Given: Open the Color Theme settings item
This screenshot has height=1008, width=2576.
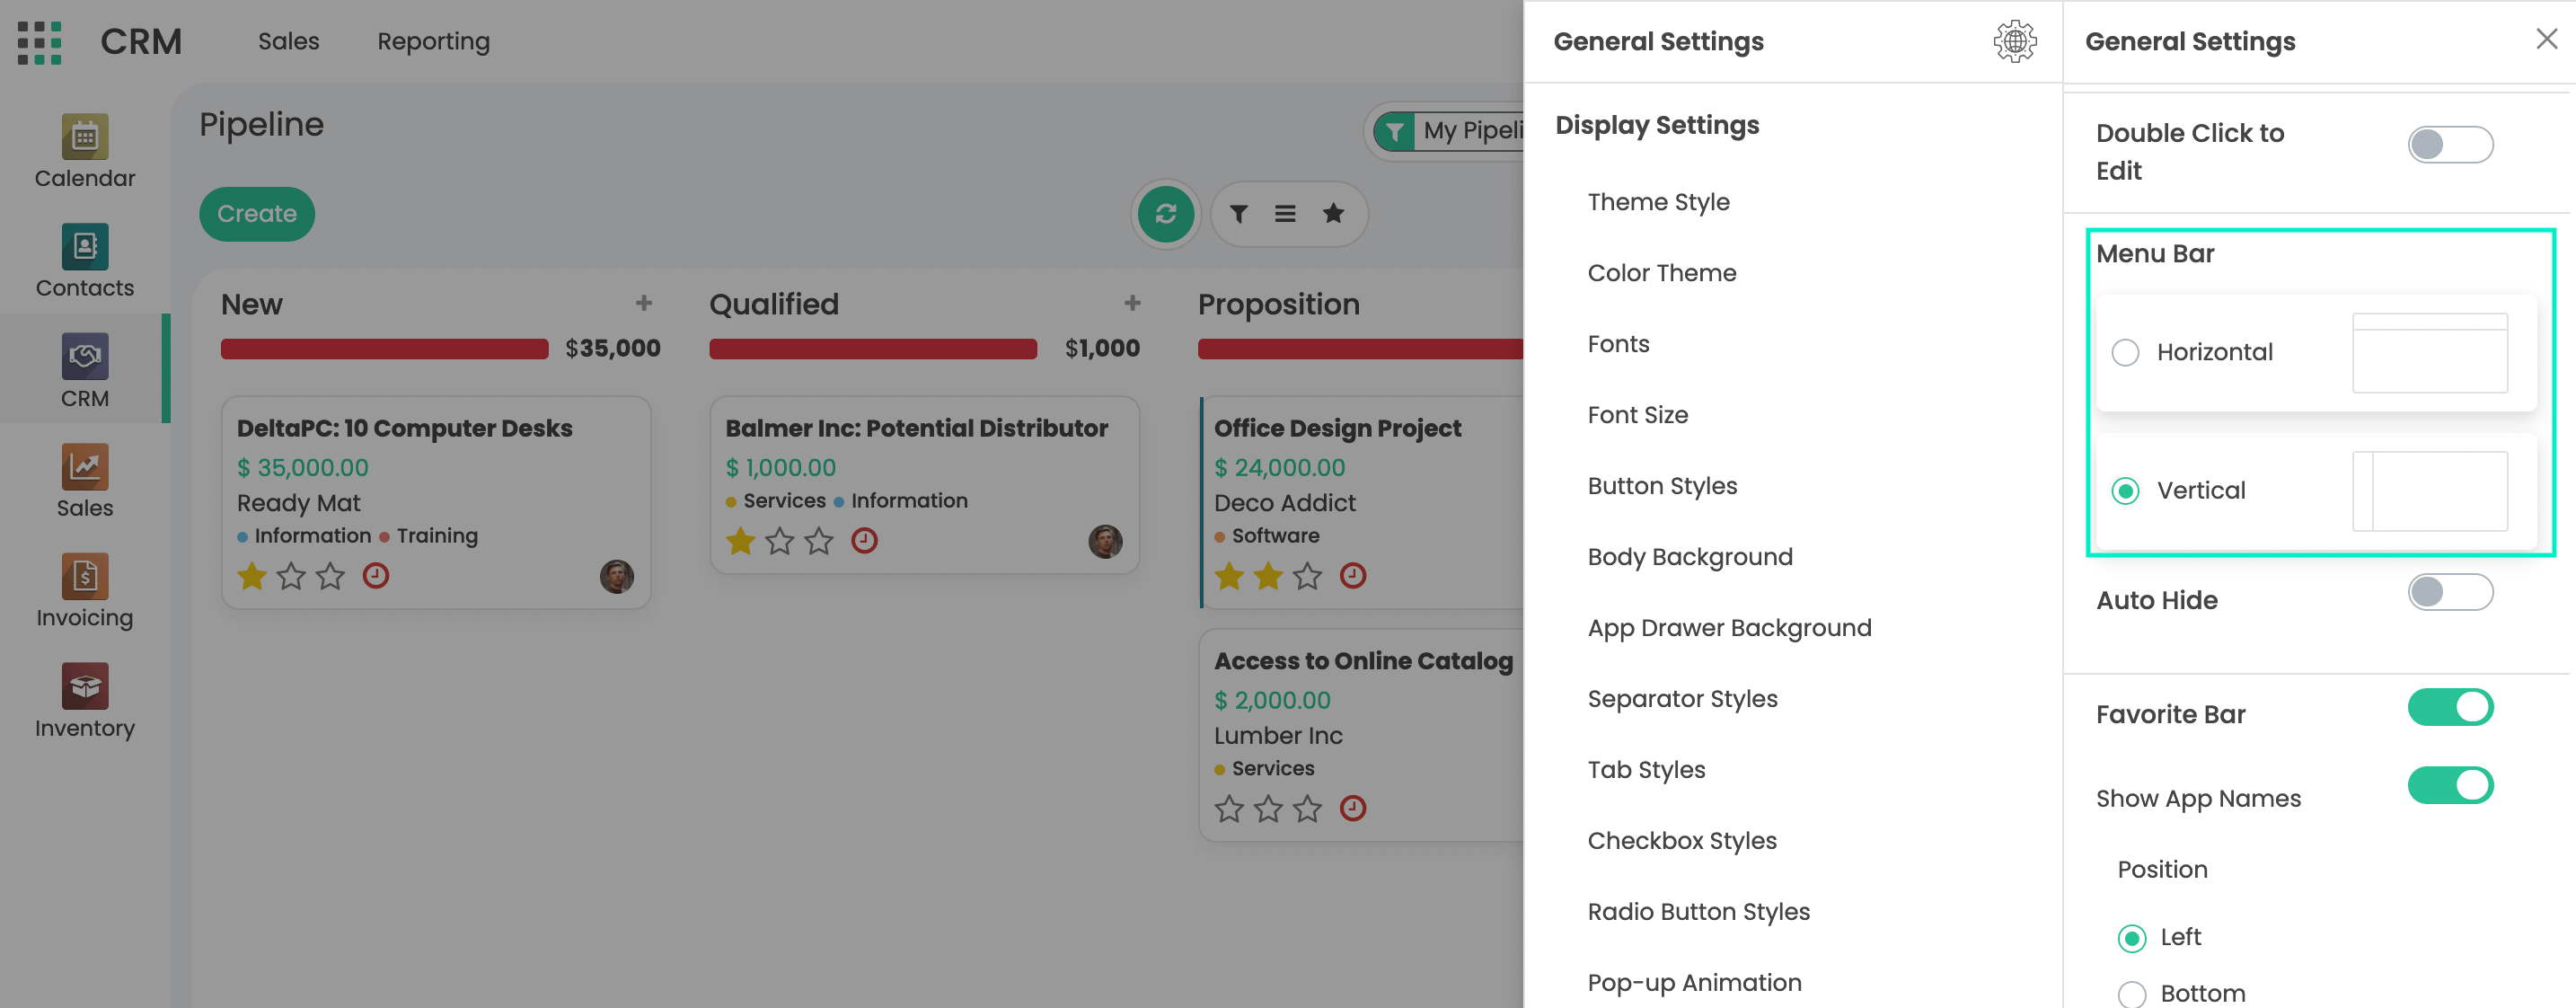Looking at the screenshot, I should [x=1661, y=273].
